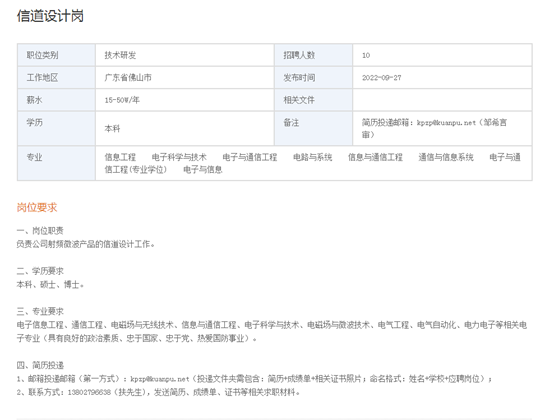Image resolution: width=554 pixels, height=420 pixels.
Task: Click the 广东省佛山市 location value
Action: (128, 78)
